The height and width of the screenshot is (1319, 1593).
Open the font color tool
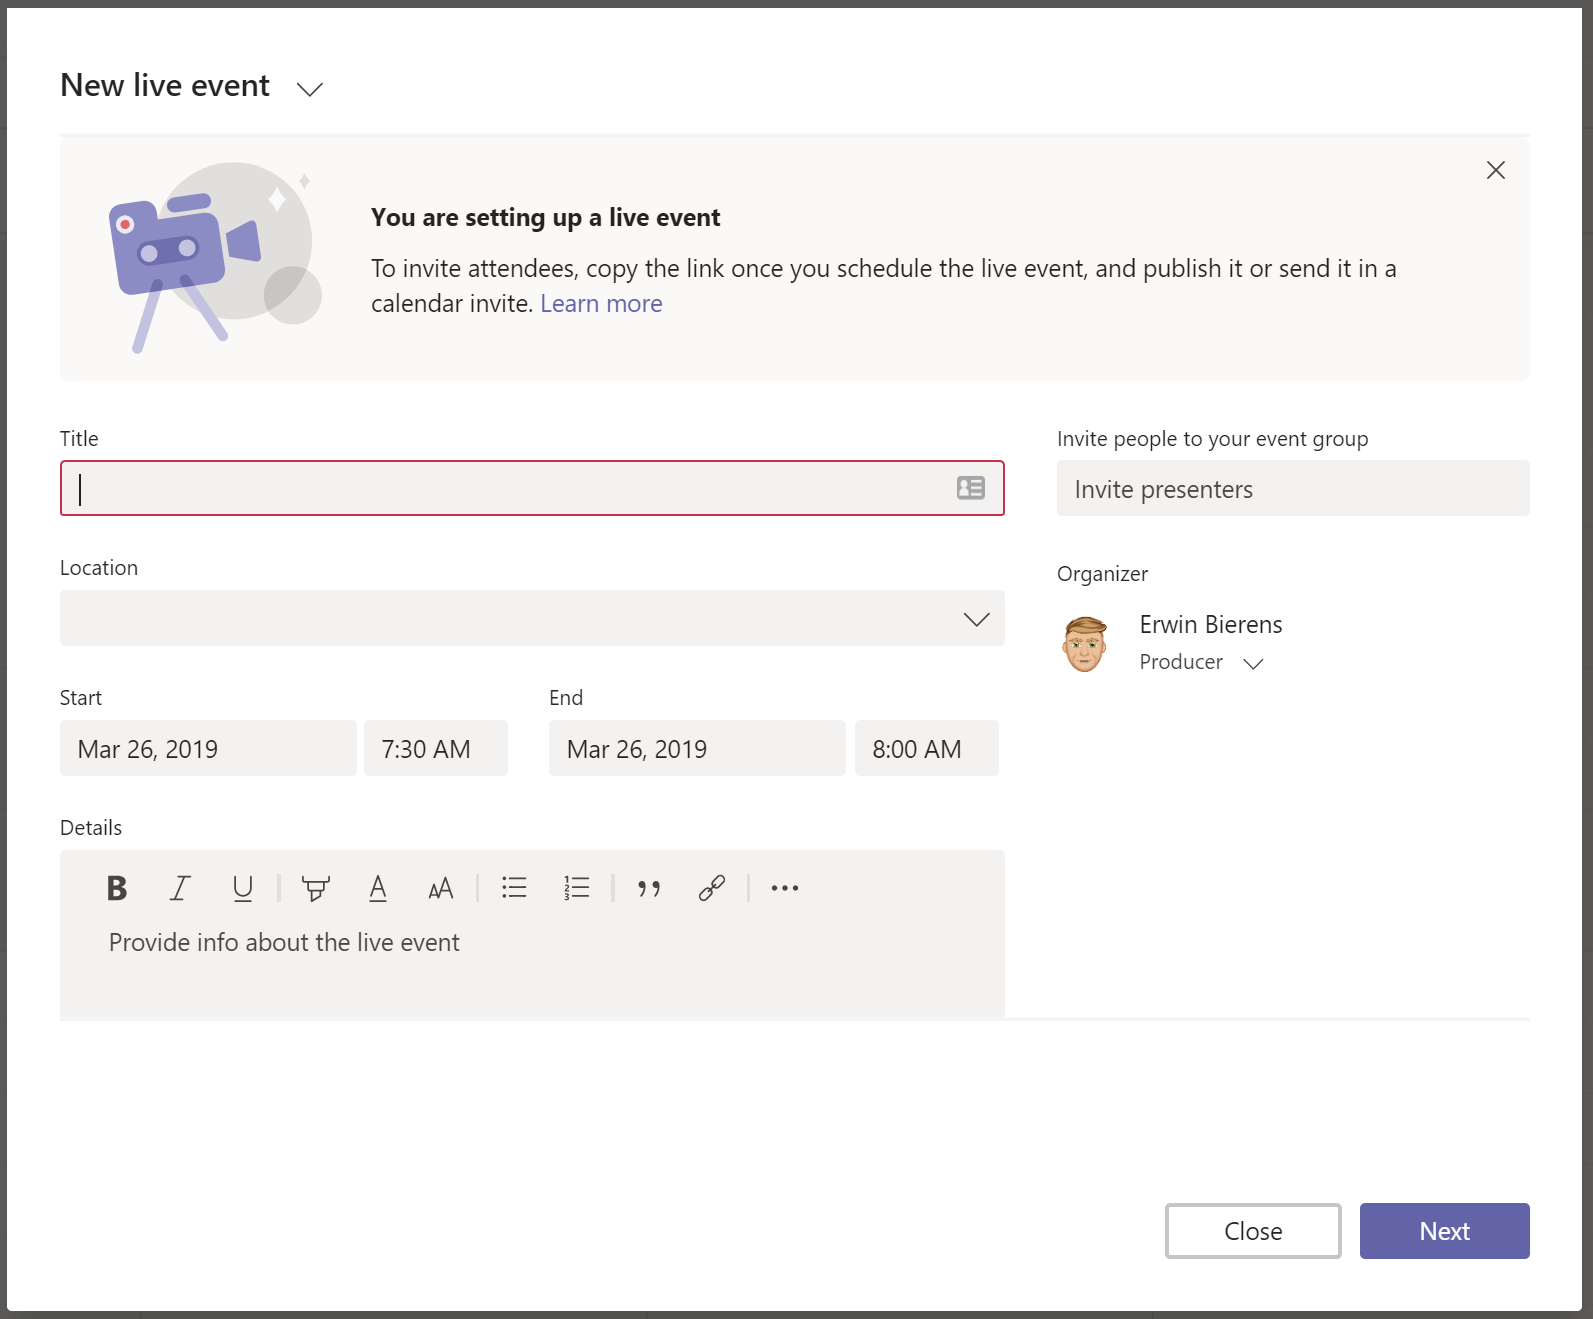(x=378, y=888)
